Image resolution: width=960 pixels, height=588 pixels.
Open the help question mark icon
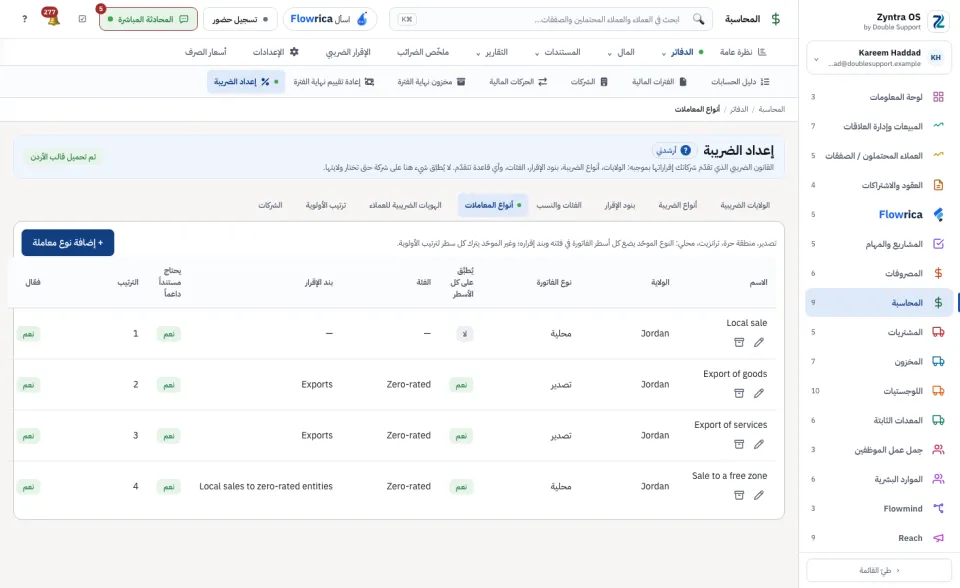tap(24, 19)
